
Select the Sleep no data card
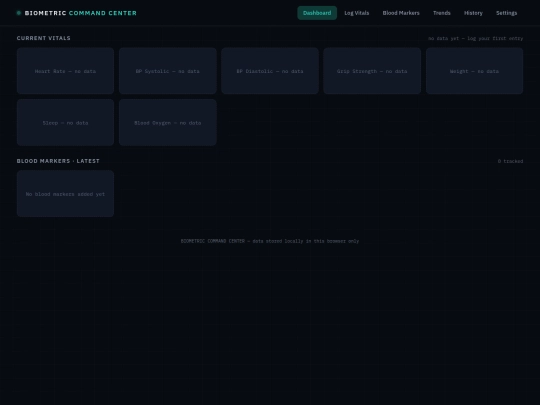click(x=65, y=123)
